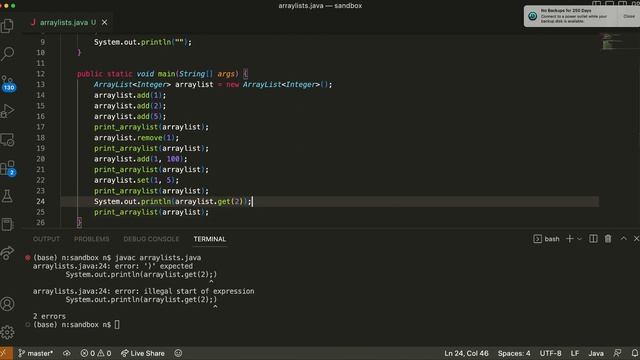Click the '2 errors' terminal text
The width and height of the screenshot is (640, 360).
coord(49,316)
